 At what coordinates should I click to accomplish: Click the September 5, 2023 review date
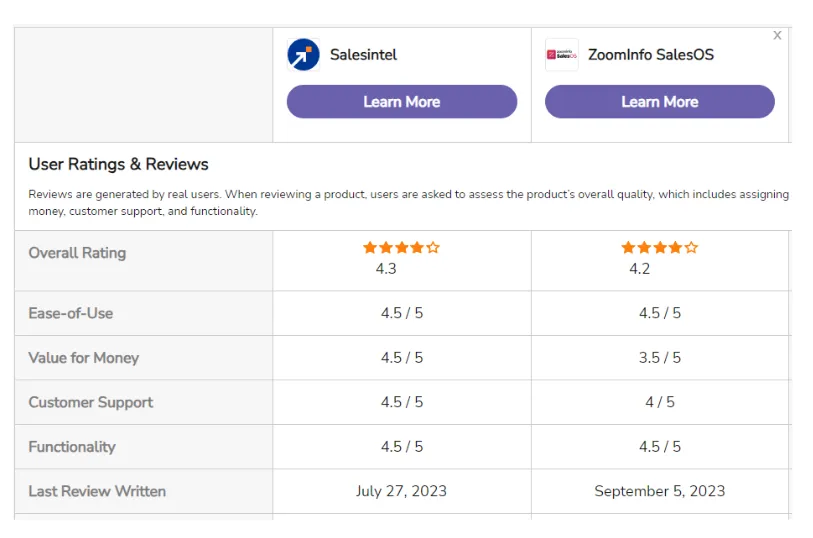coord(660,491)
